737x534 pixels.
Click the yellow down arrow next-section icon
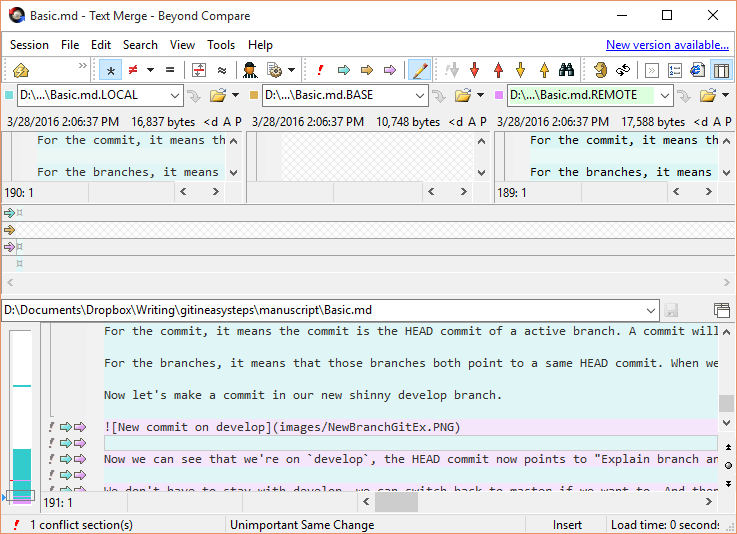point(521,71)
